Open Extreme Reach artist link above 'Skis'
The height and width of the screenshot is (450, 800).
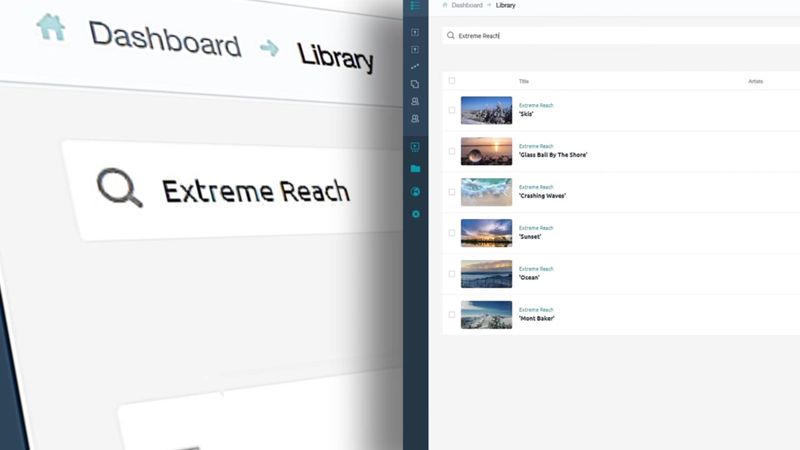pyautogui.click(x=536, y=106)
